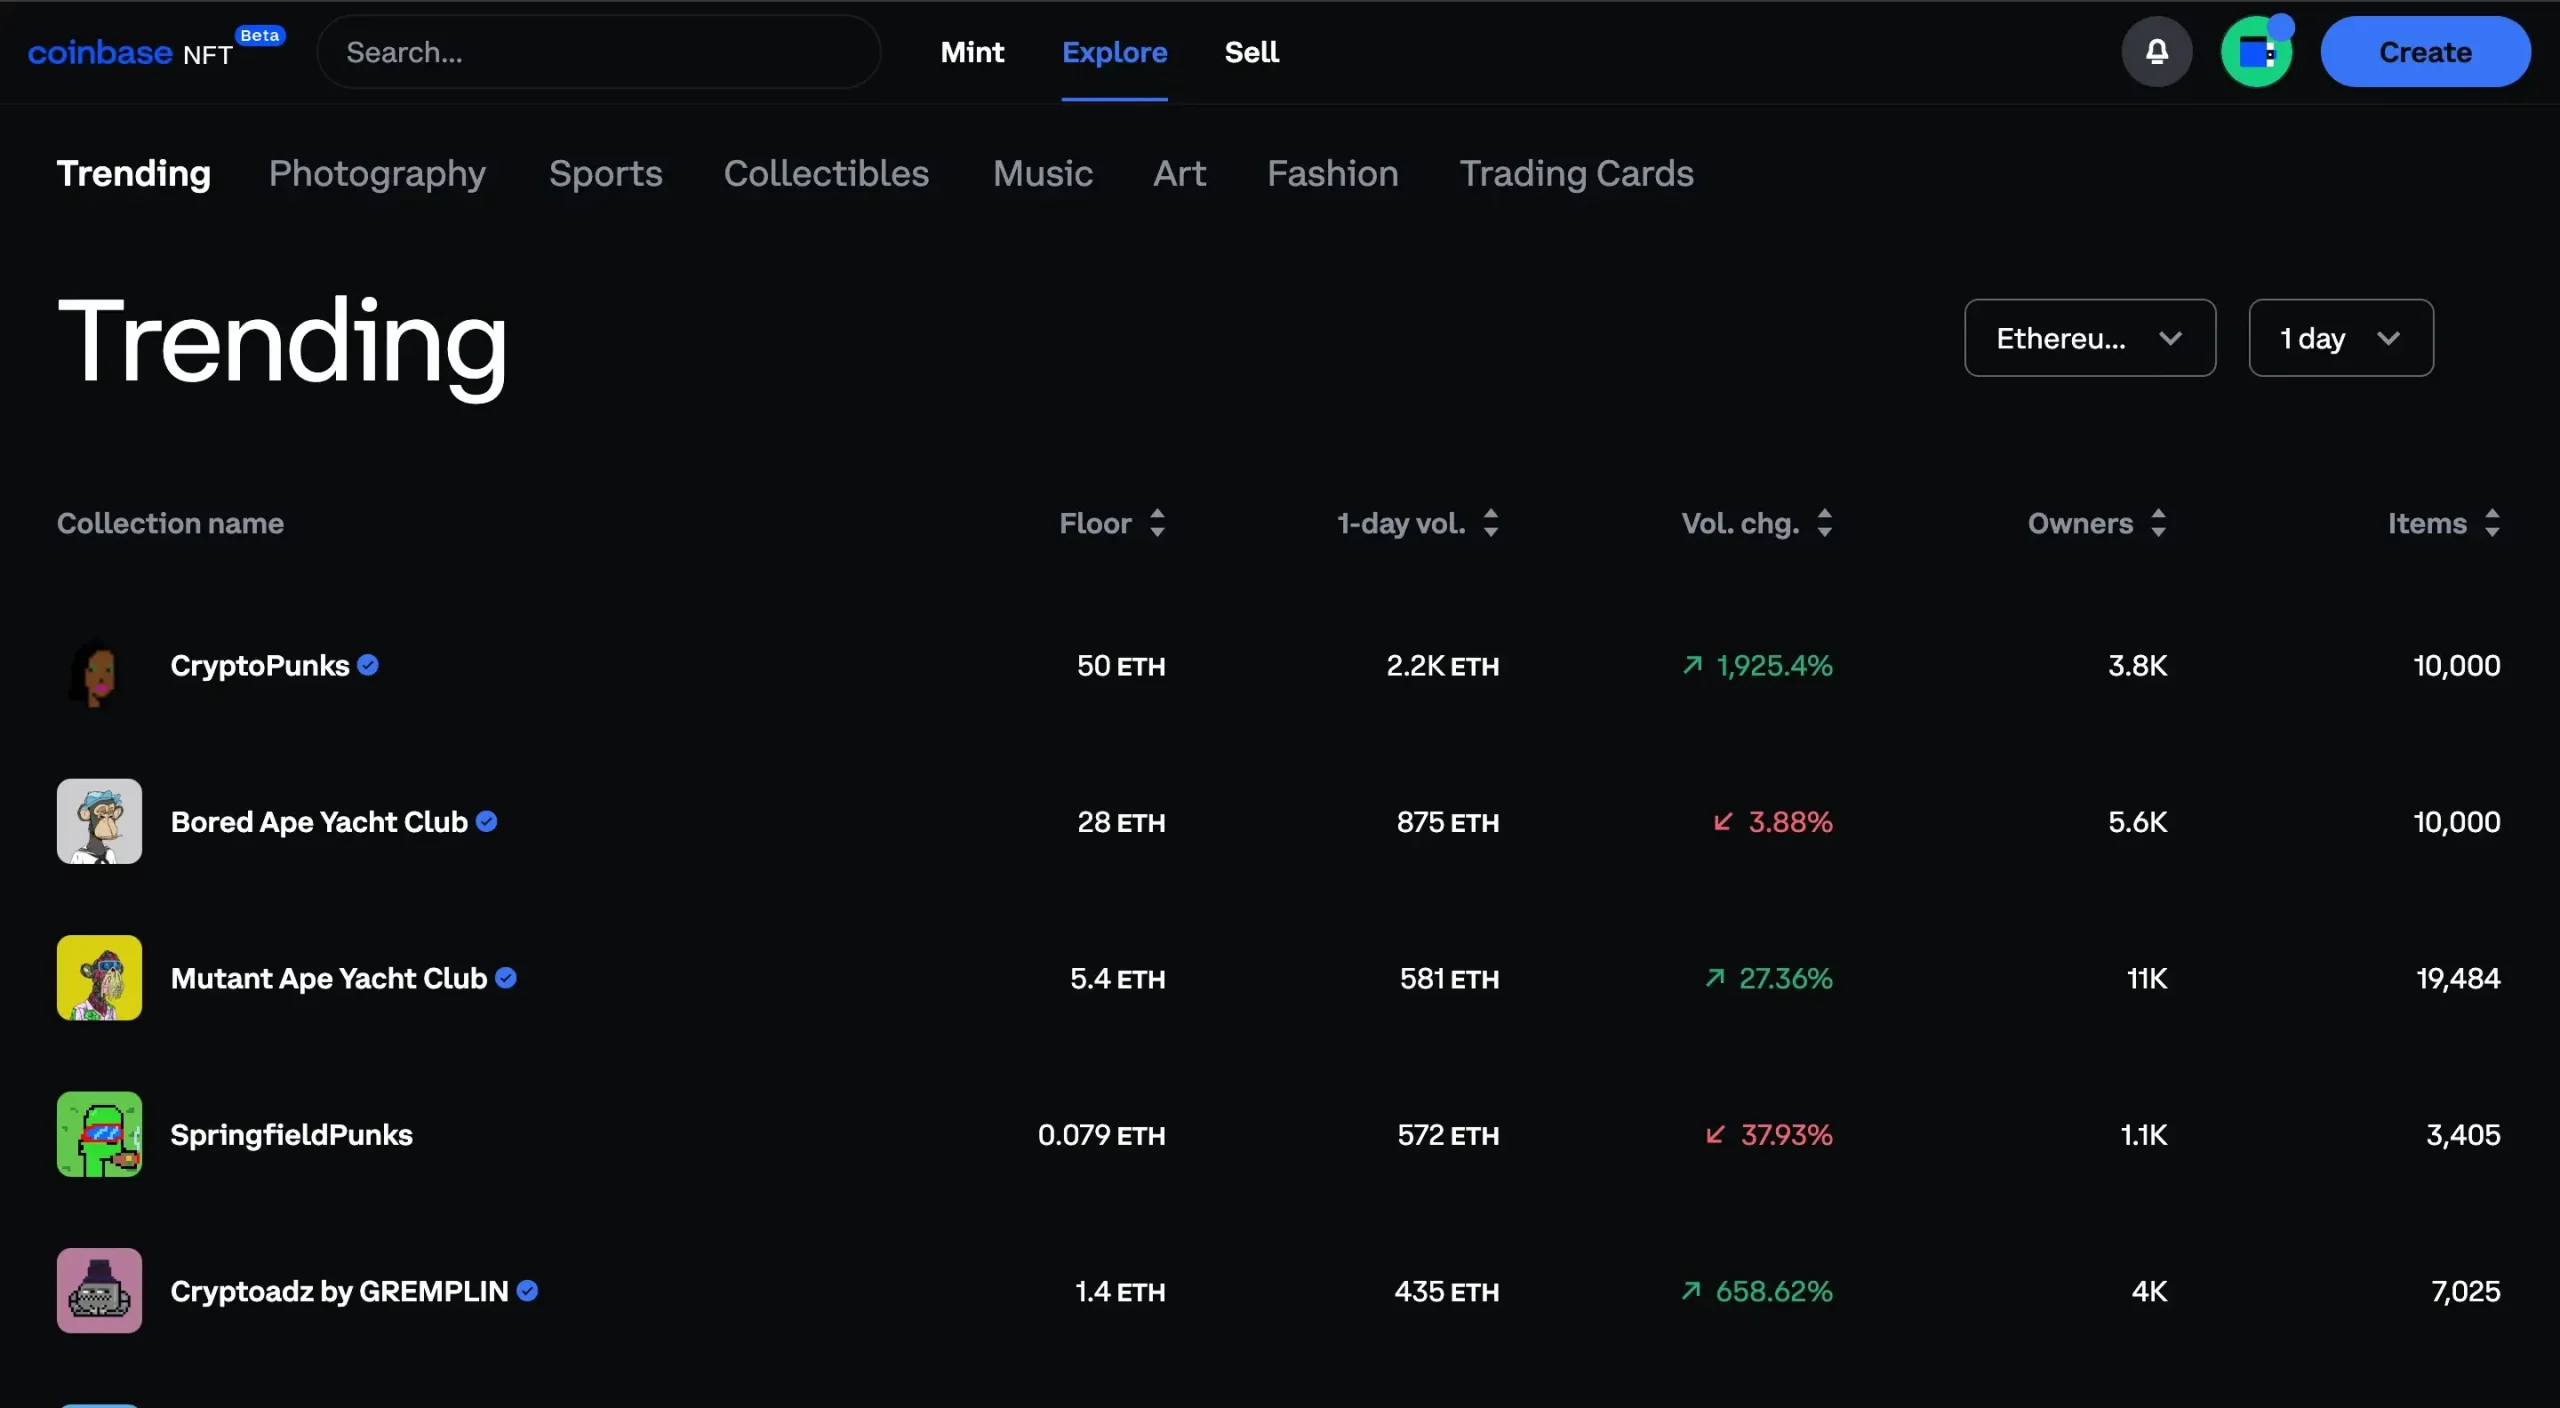The image size is (2560, 1408).
Task: Switch to the Music tab
Action: point(1043,174)
